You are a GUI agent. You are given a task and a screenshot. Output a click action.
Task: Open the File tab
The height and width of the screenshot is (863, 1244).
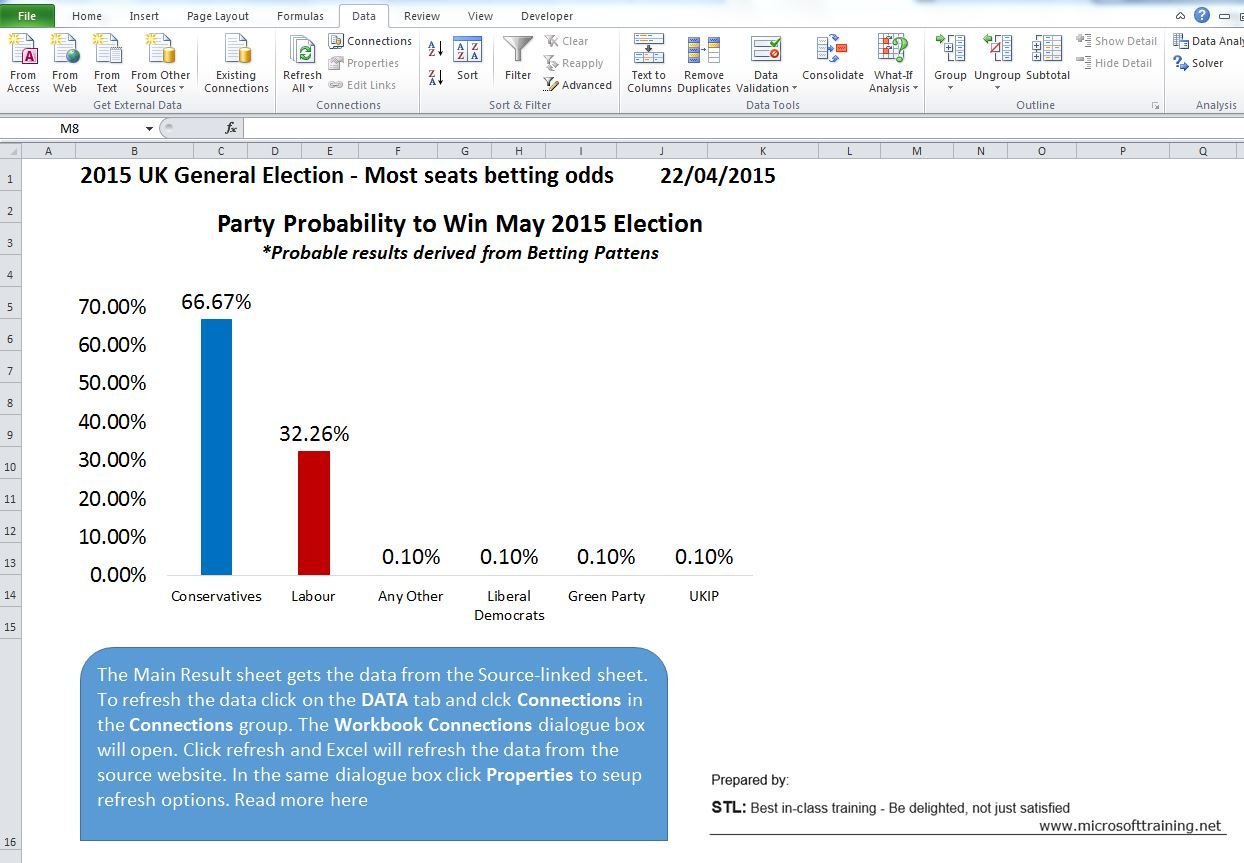tap(27, 16)
